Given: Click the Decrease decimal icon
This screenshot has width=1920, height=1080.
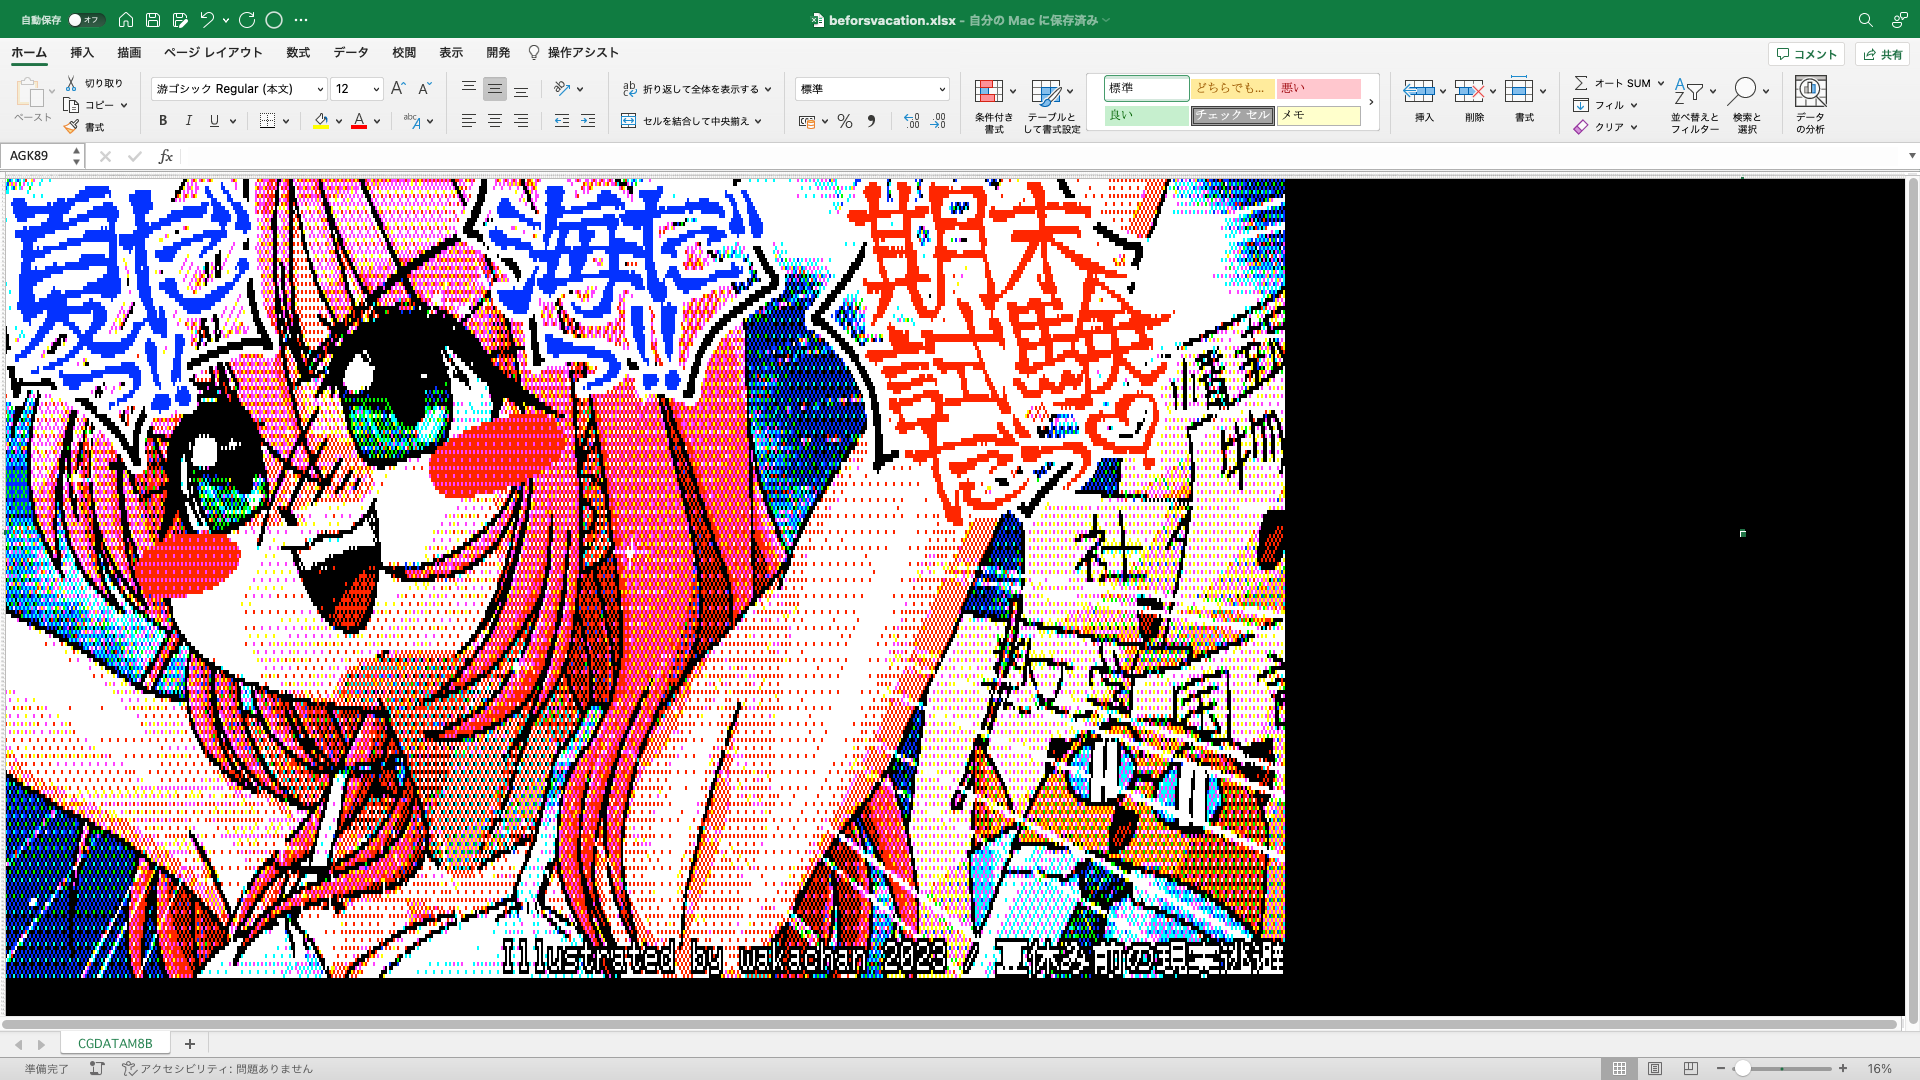Looking at the screenshot, I should click(x=938, y=121).
